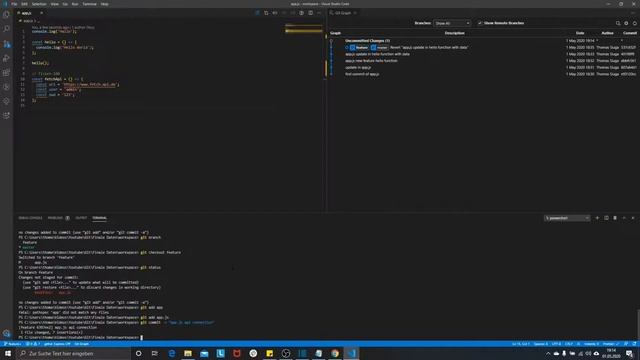Viewport: 640px width, 360px height.
Task: Switch to the OUTPUT panel tab
Action: point(81,218)
